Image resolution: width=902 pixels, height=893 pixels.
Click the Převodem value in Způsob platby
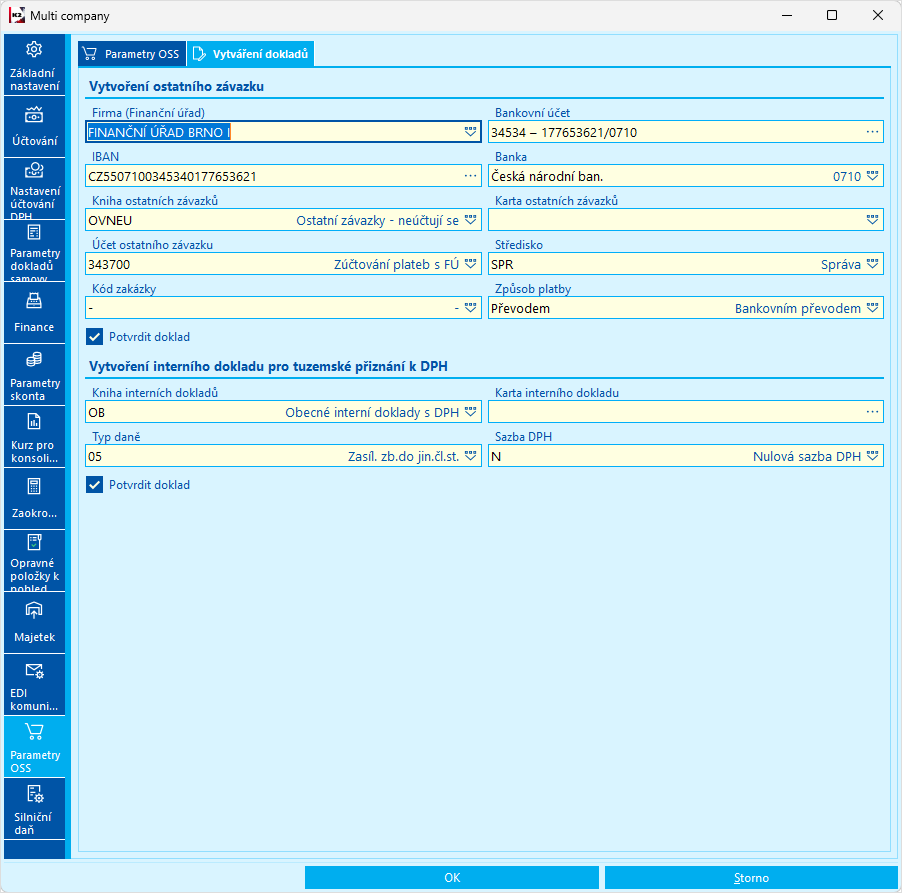(x=520, y=309)
